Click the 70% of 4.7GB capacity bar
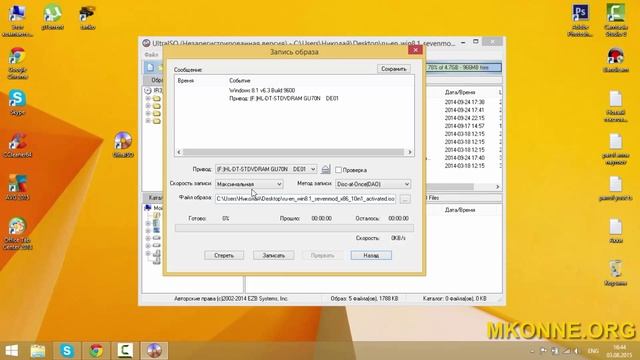The height and width of the screenshot is (360, 640). [x=464, y=68]
